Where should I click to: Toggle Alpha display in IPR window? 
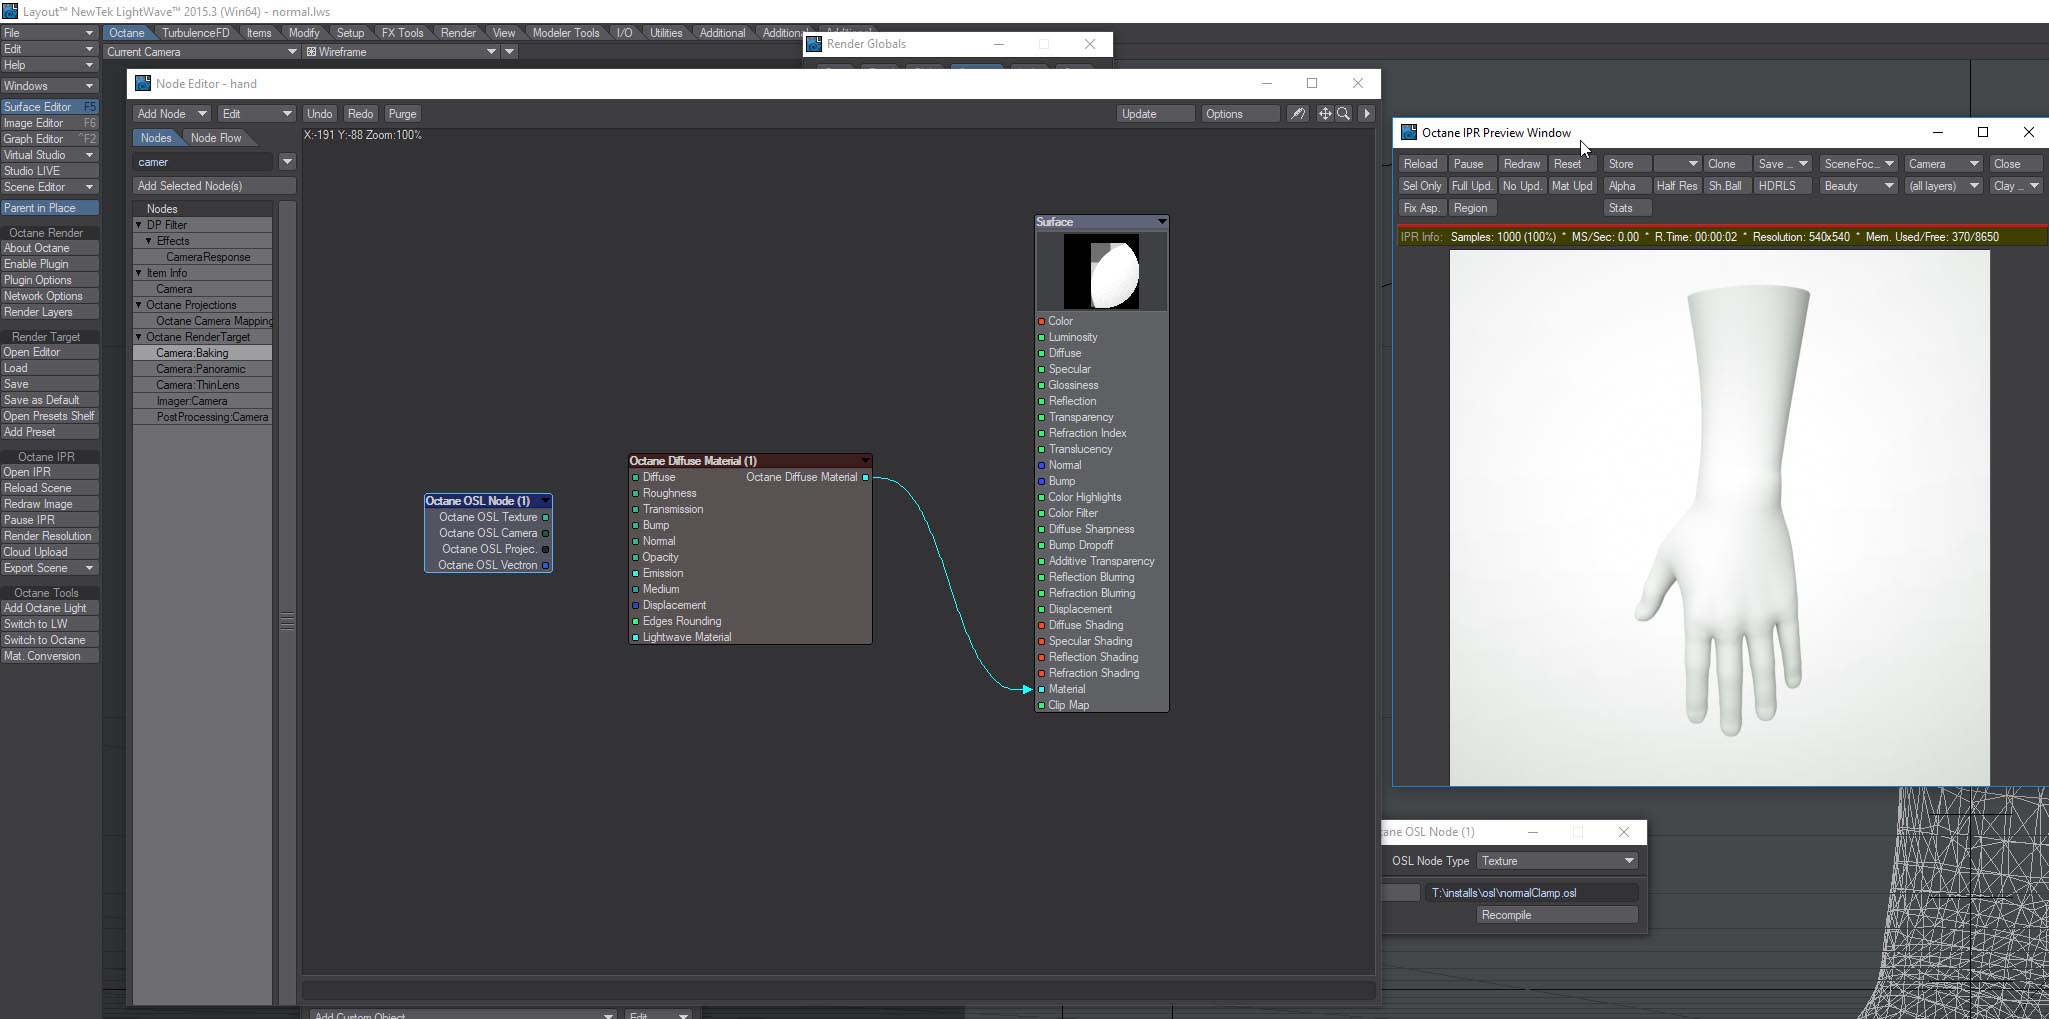click(x=1626, y=186)
